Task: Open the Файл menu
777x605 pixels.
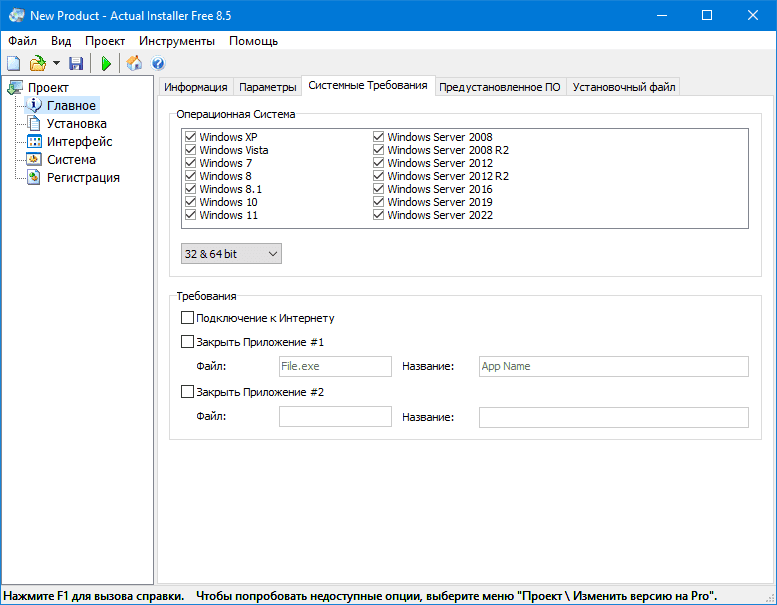Action: (x=22, y=41)
